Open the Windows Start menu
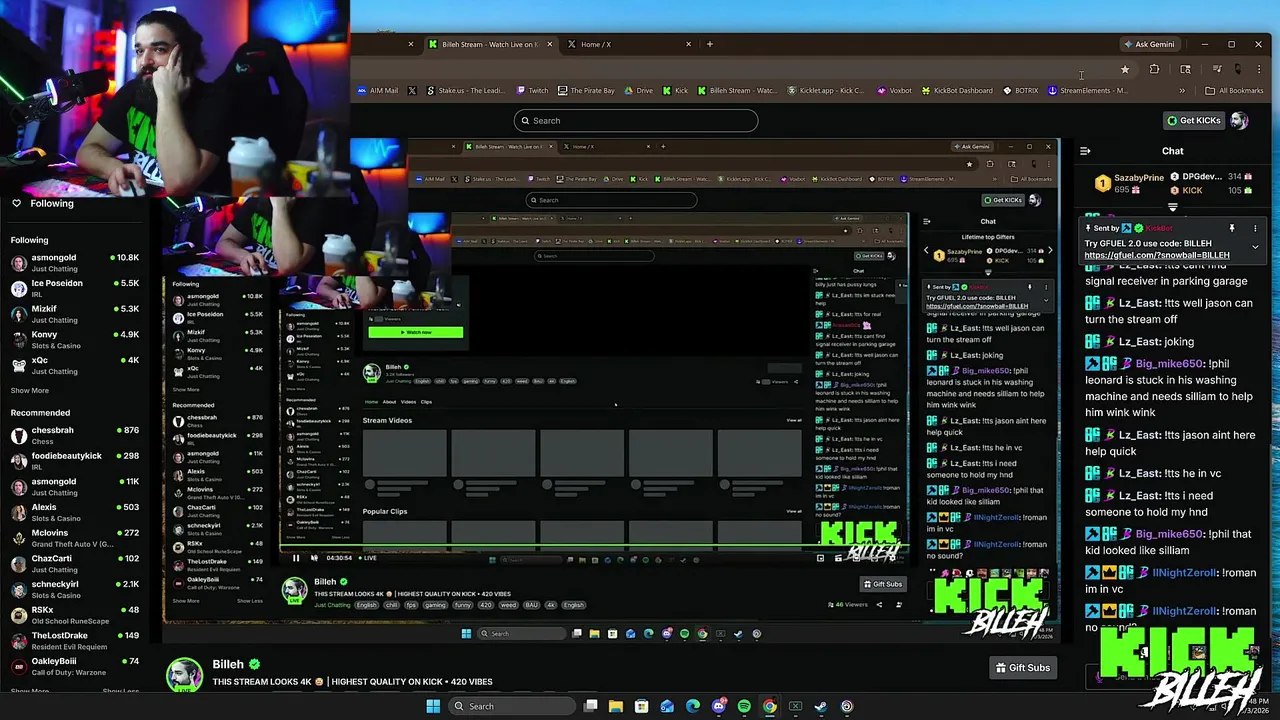This screenshot has width=1280, height=720. tap(433, 706)
